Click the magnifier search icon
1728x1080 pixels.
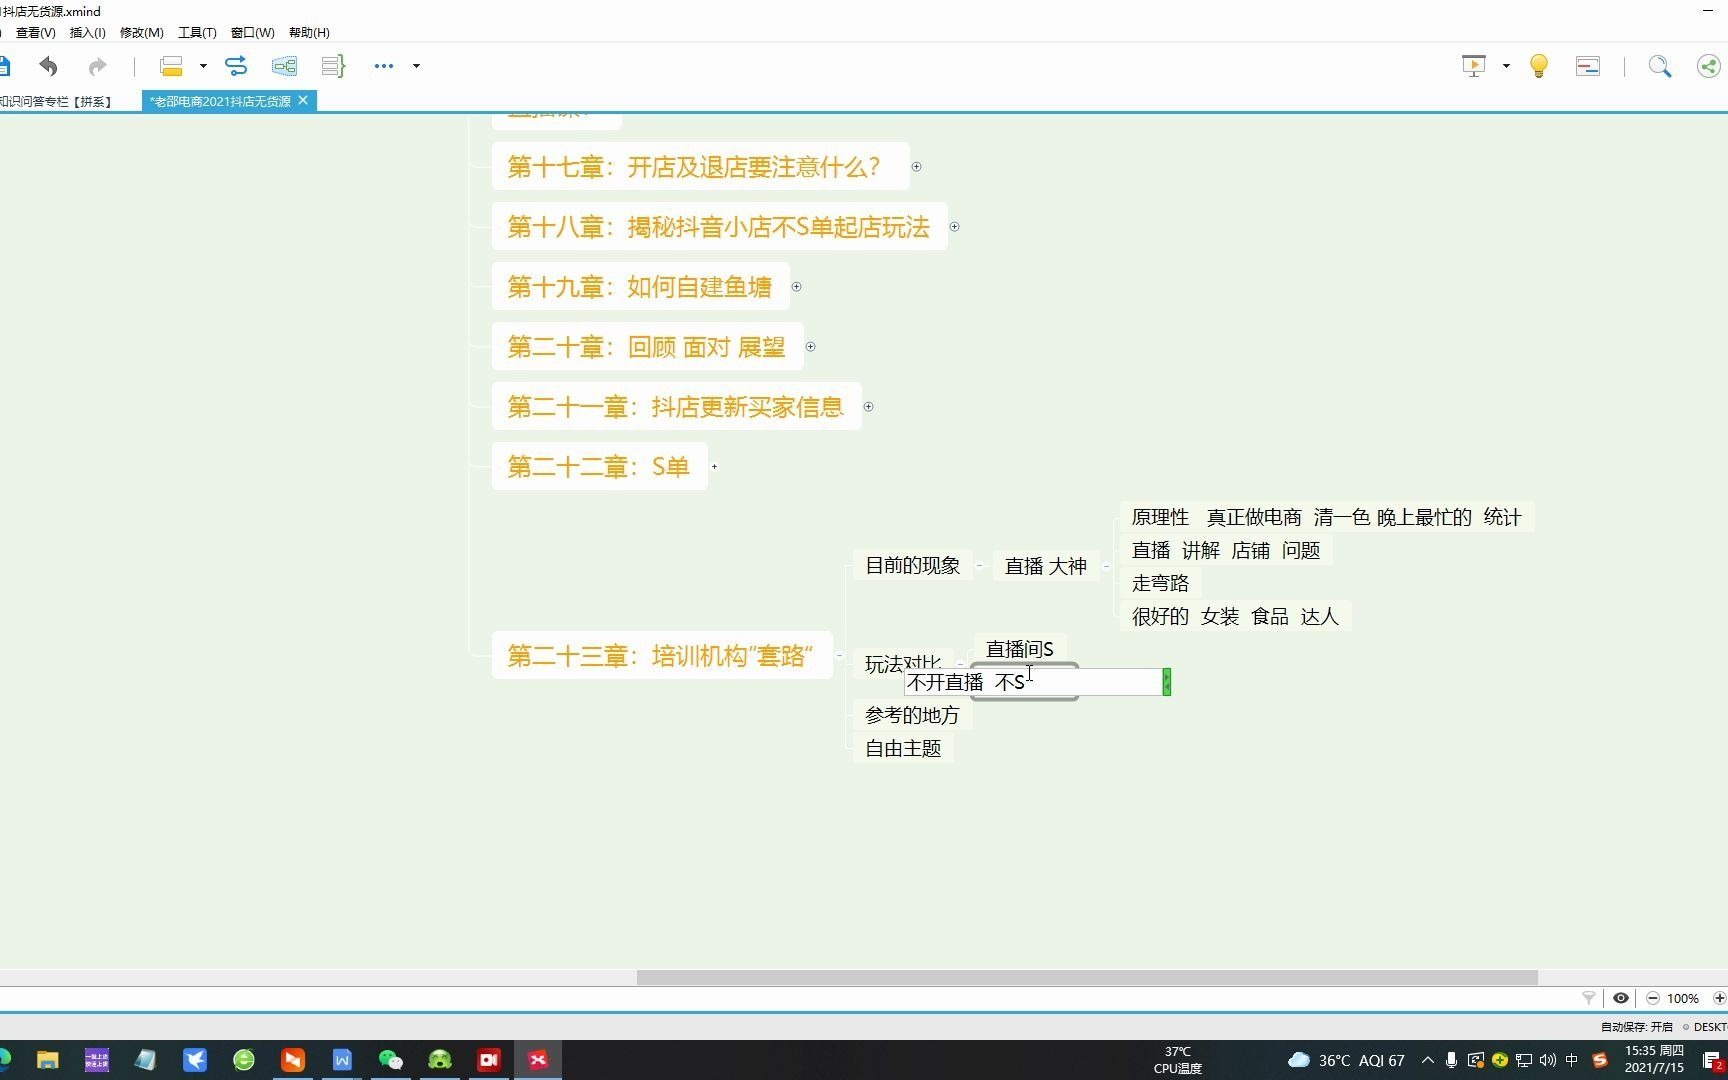[1660, 66]
